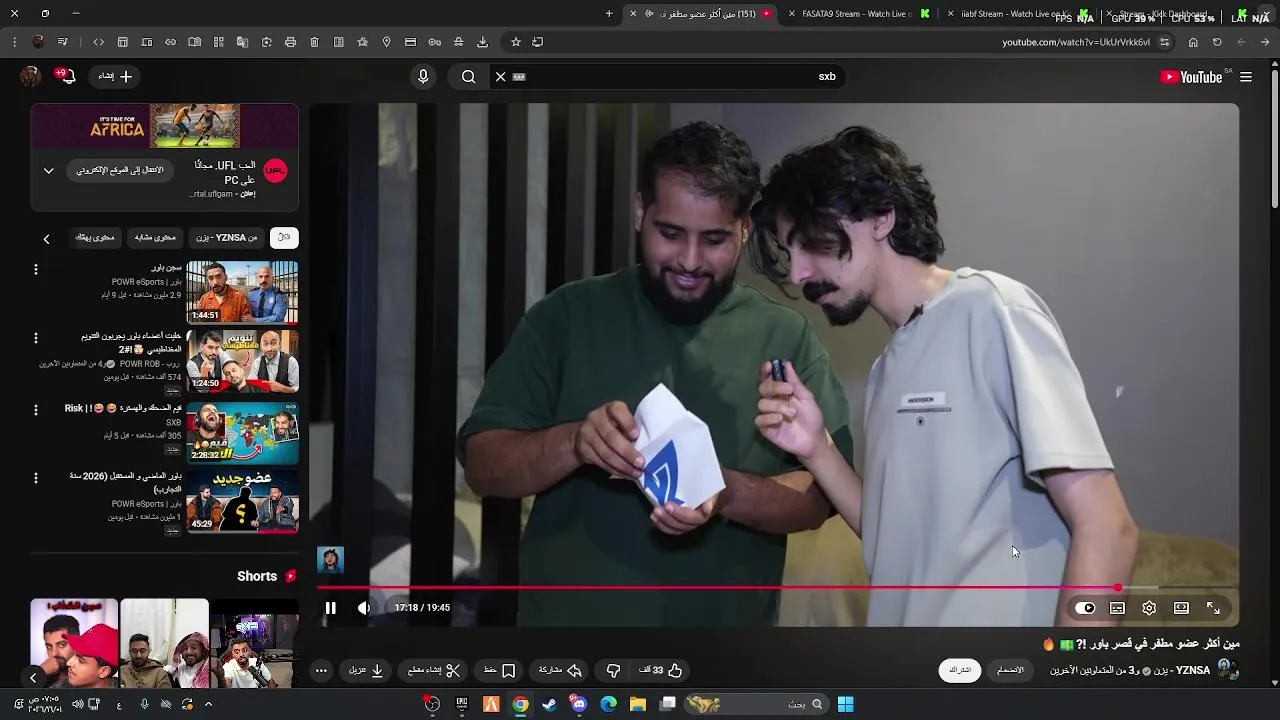Open options for 'سجن باور' video
1280x720 pixels.
36,269
